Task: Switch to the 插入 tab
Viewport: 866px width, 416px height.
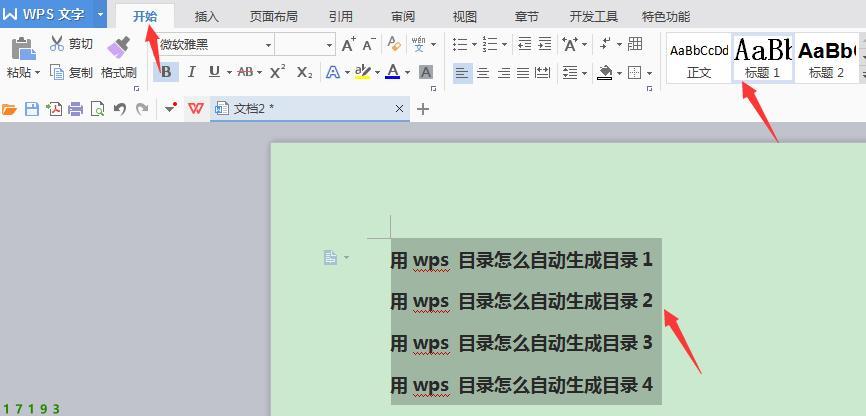Action: coord(207,17)
